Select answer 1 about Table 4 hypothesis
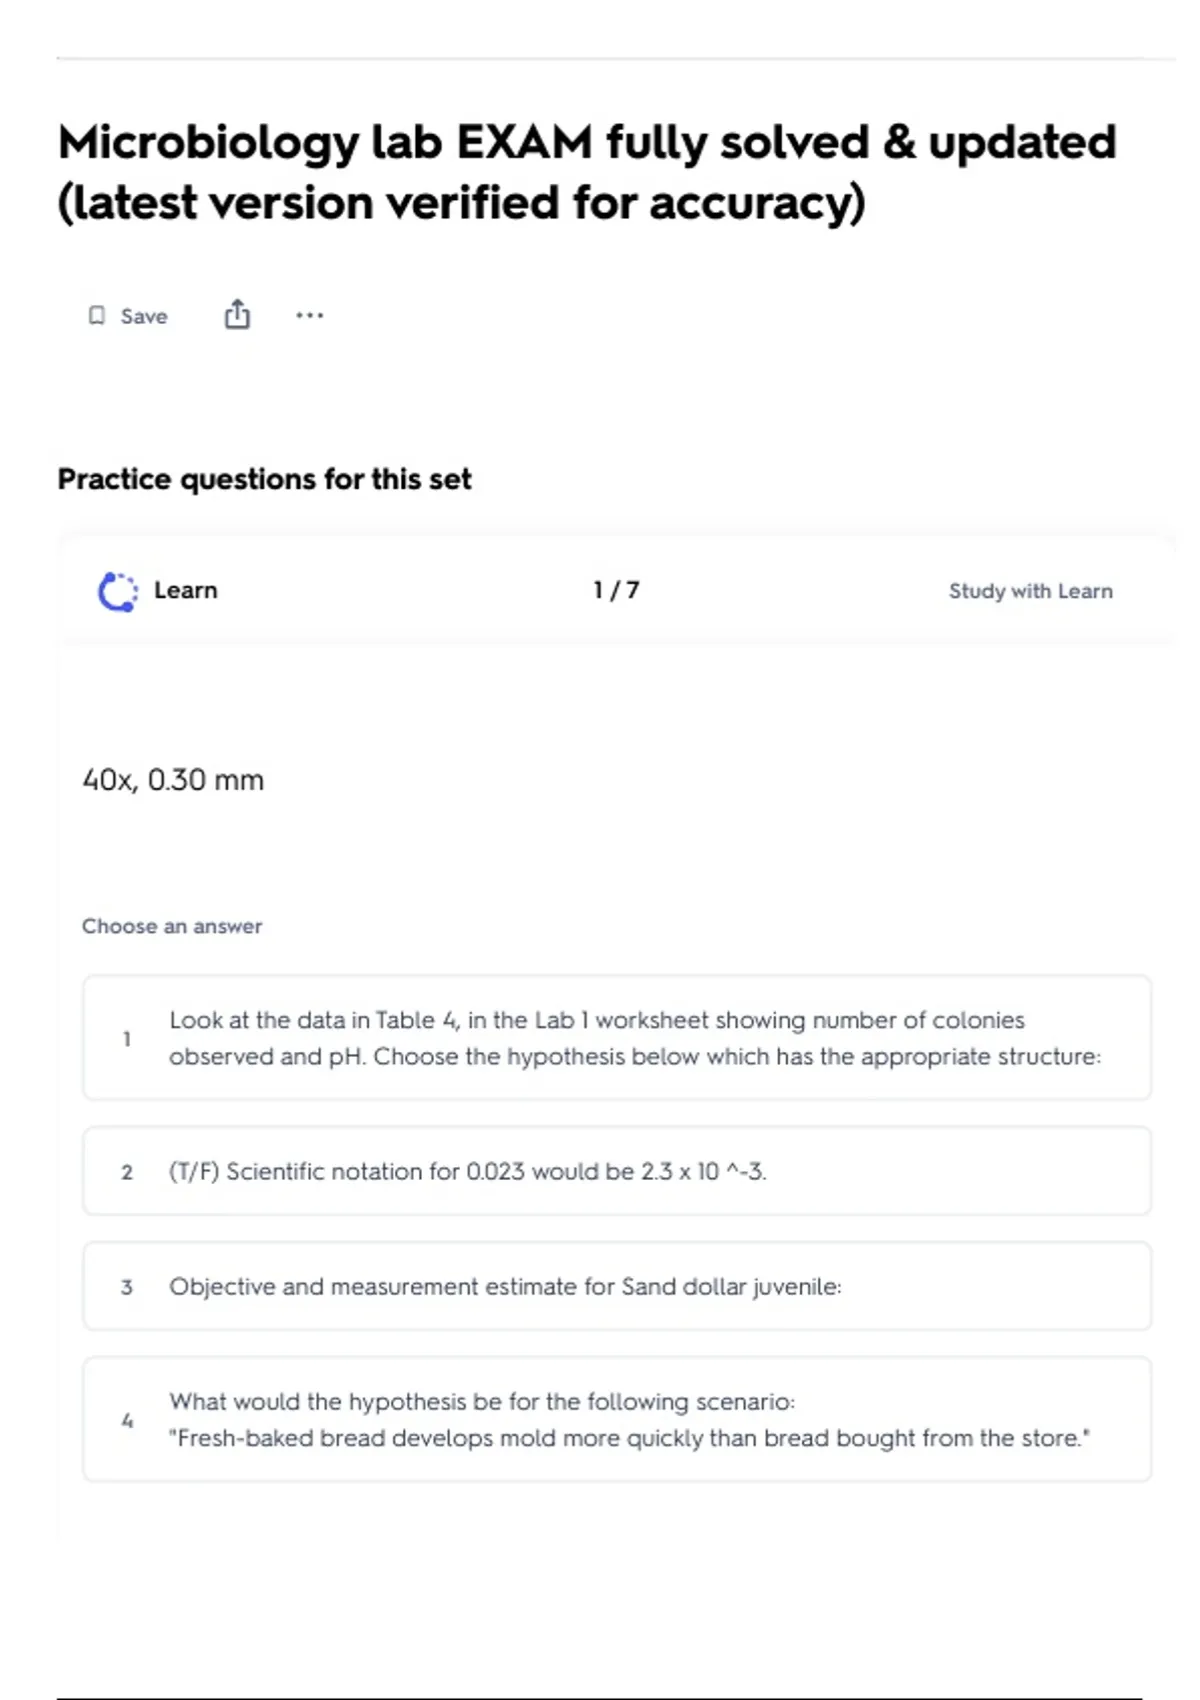This screenshot has height=1700, width=1200. click(x=617, y=1038)
